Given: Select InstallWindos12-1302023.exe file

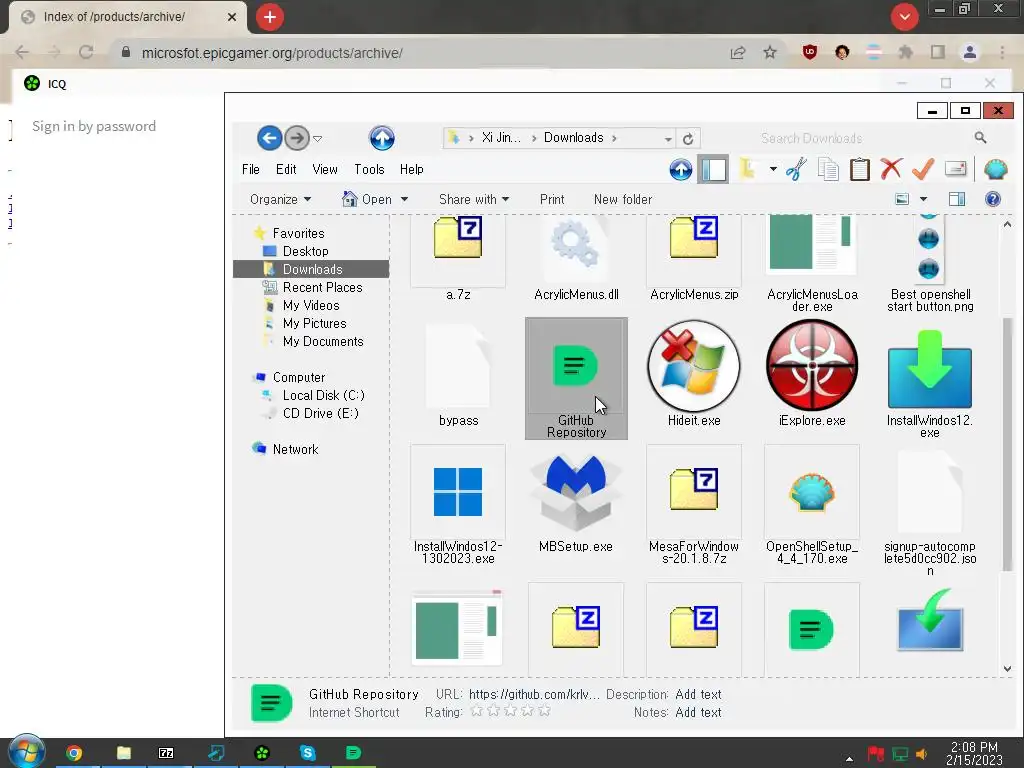Looking at the screenshot, I should [x=458, y=505].
